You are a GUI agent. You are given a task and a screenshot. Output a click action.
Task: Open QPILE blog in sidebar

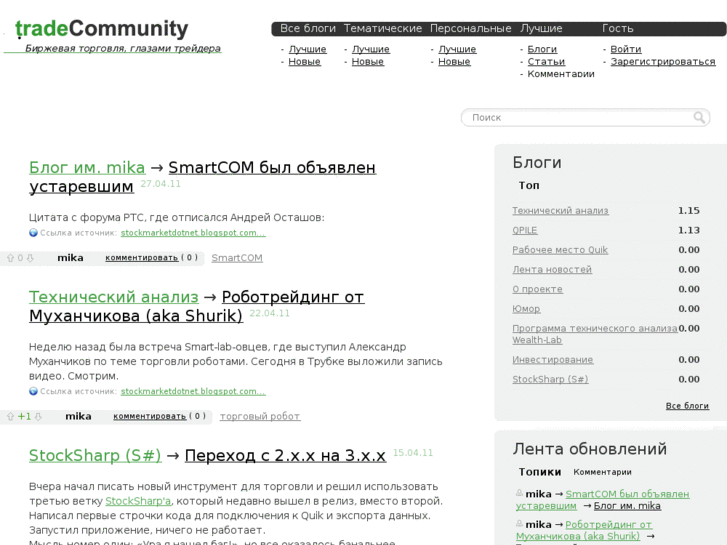[x=525, y=231]
